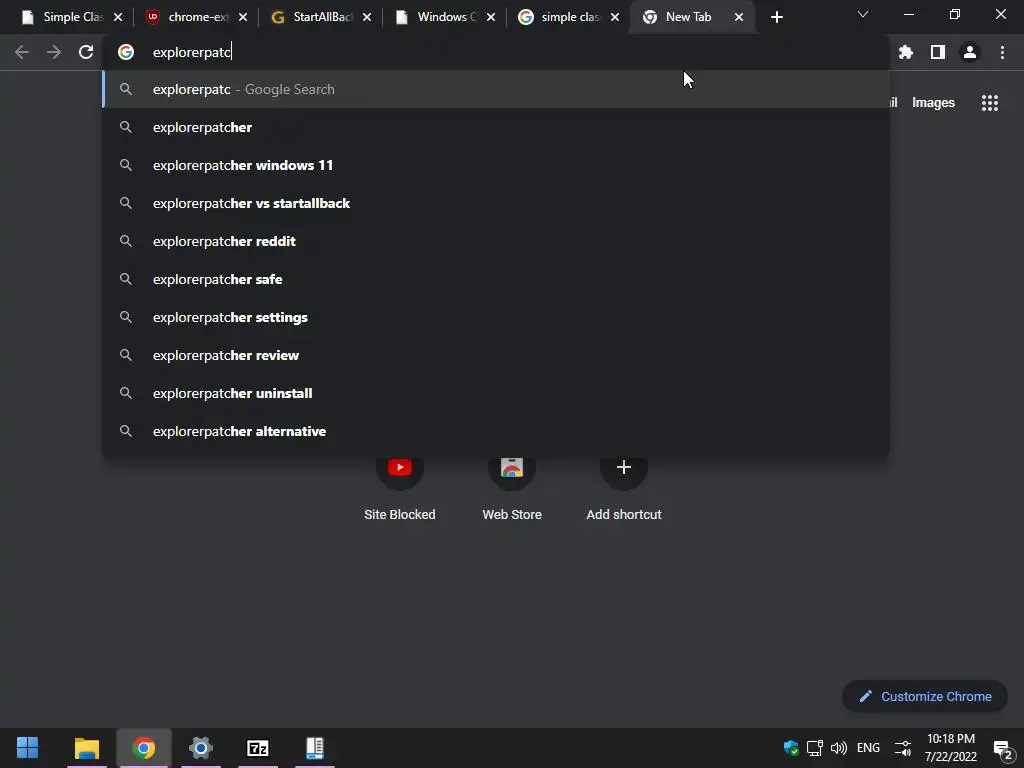Screen dimensions: 1024x768
Task: Click the Customize Chrome button
Action: pos(925,696)
